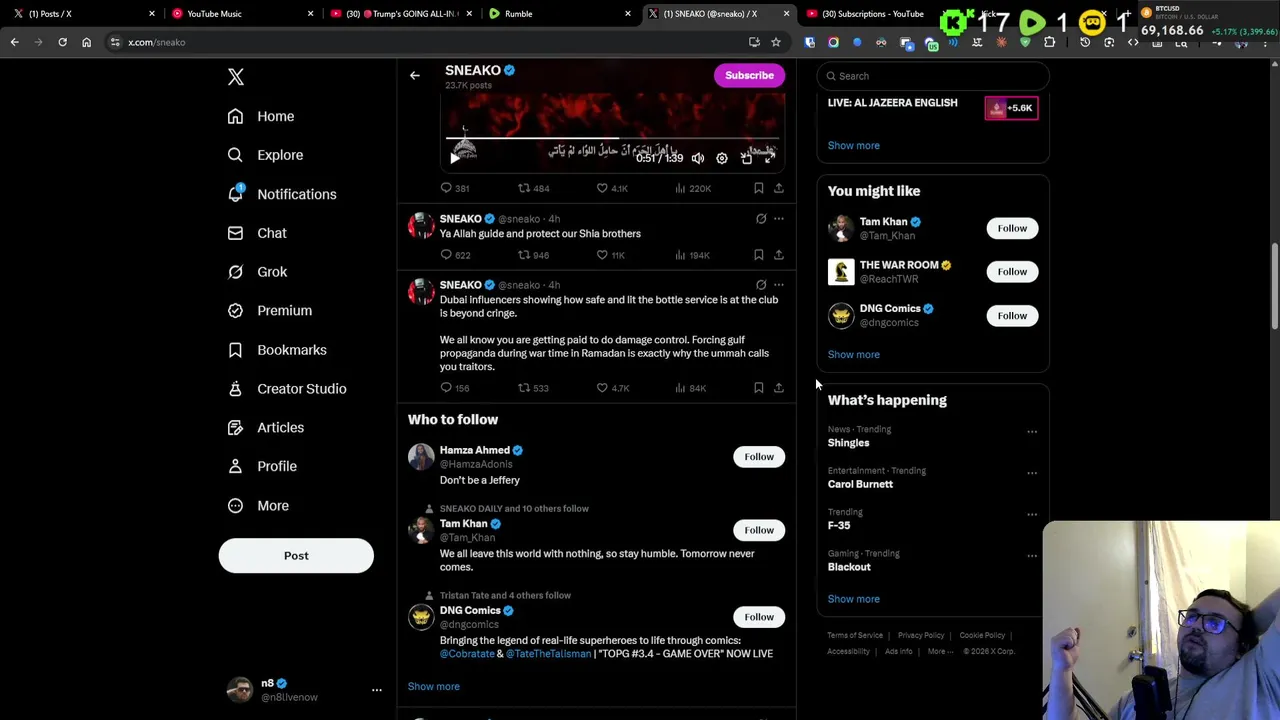Show more under What's happening
1280x720 pixels.
pyautogui.click(x=854, y=599)
